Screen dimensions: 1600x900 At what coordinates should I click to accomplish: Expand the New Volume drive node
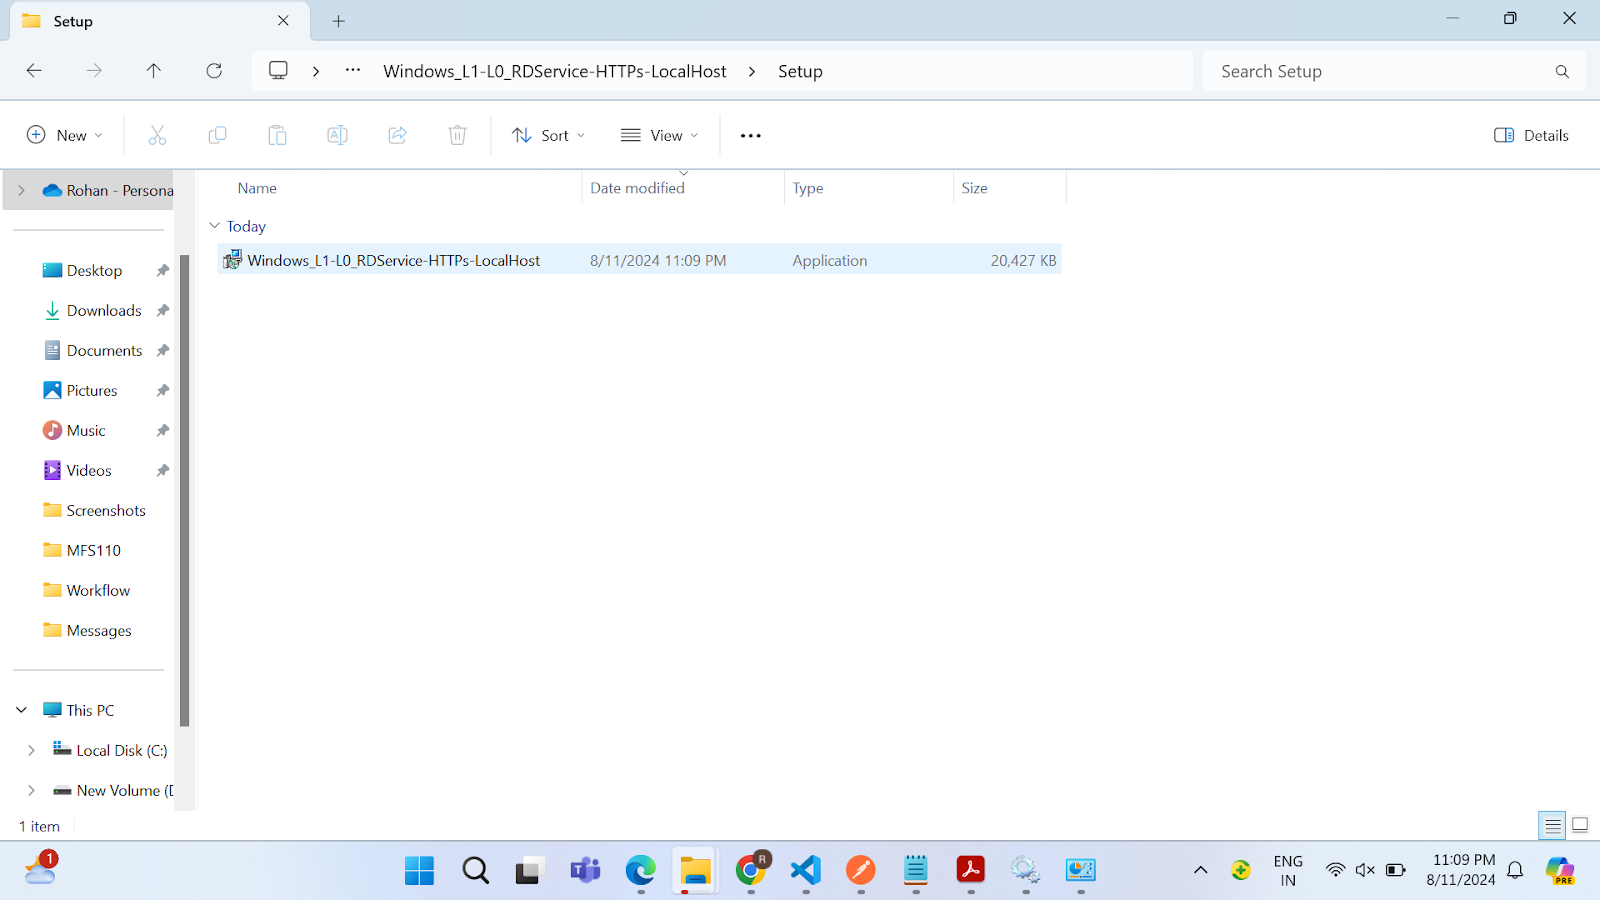click(x=31, y=790)
